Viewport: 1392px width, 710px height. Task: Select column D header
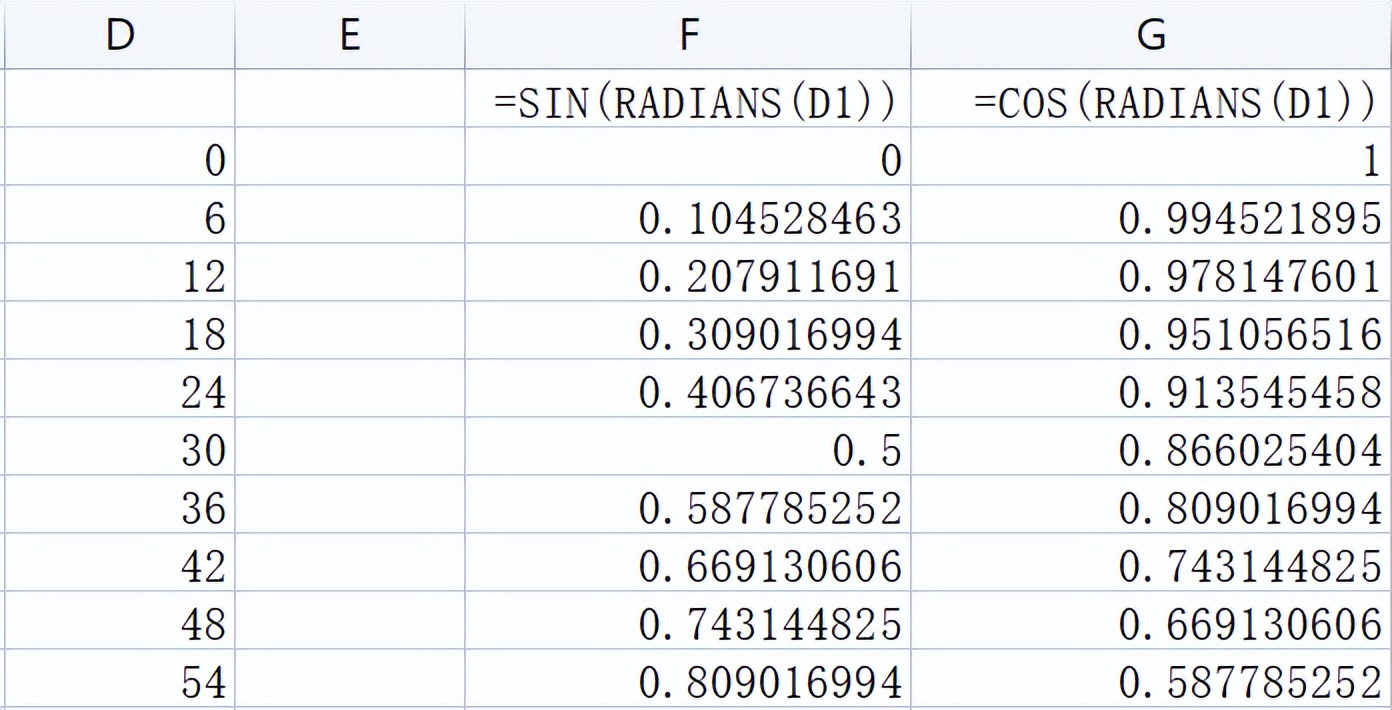(x=119, y=34)
